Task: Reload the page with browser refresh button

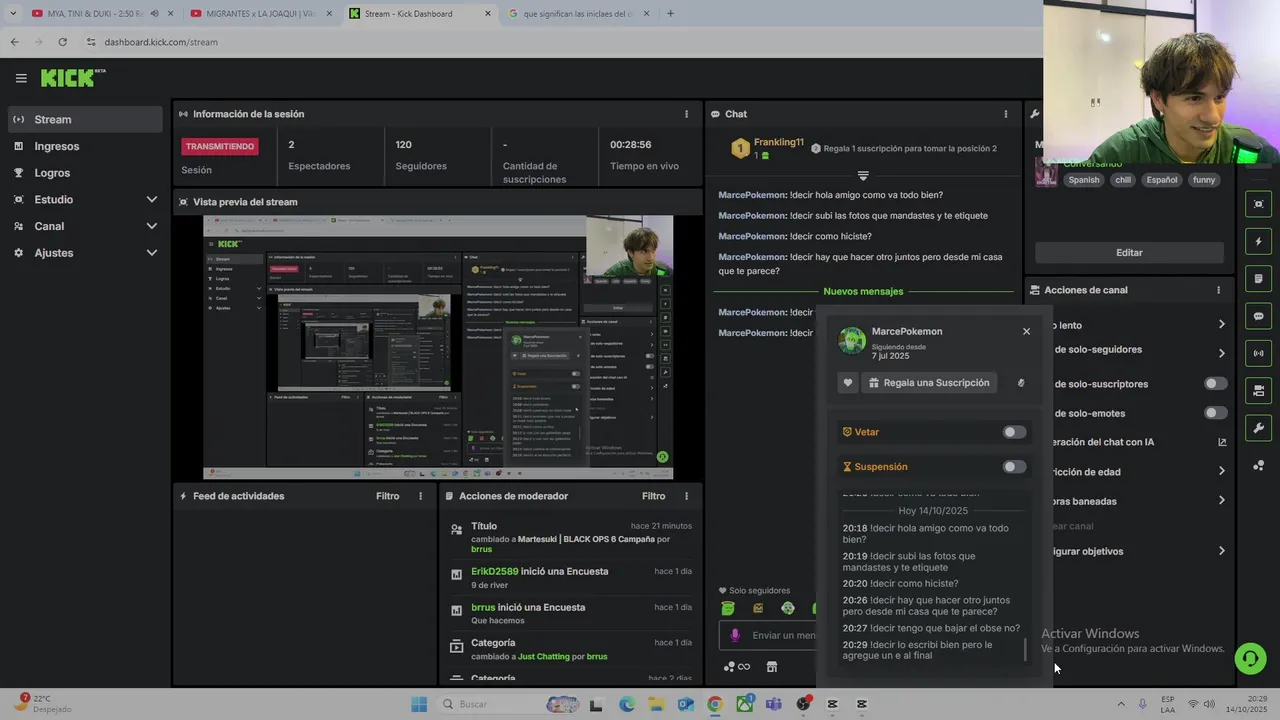Action: coord(62,42)
